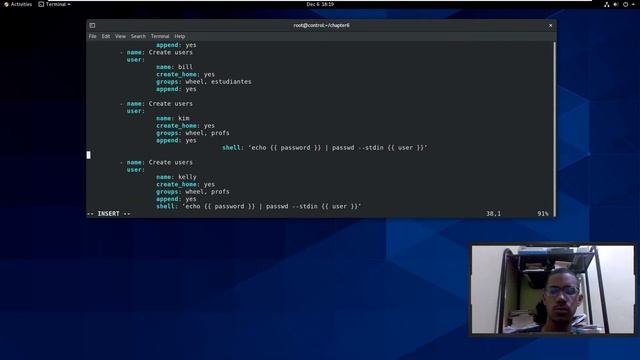Click the window title root@control:~/chapter6
This screenshot has height=360, width=640.
(321, 25)
